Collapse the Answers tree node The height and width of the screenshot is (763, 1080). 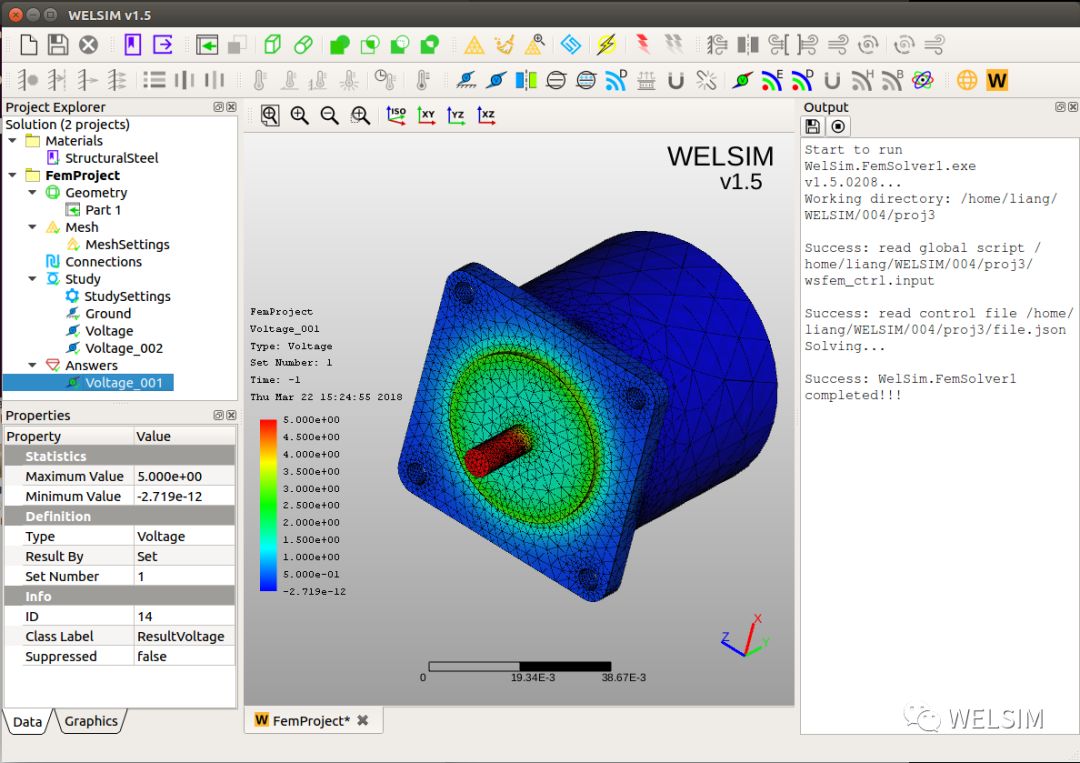[x=32, y=365]
